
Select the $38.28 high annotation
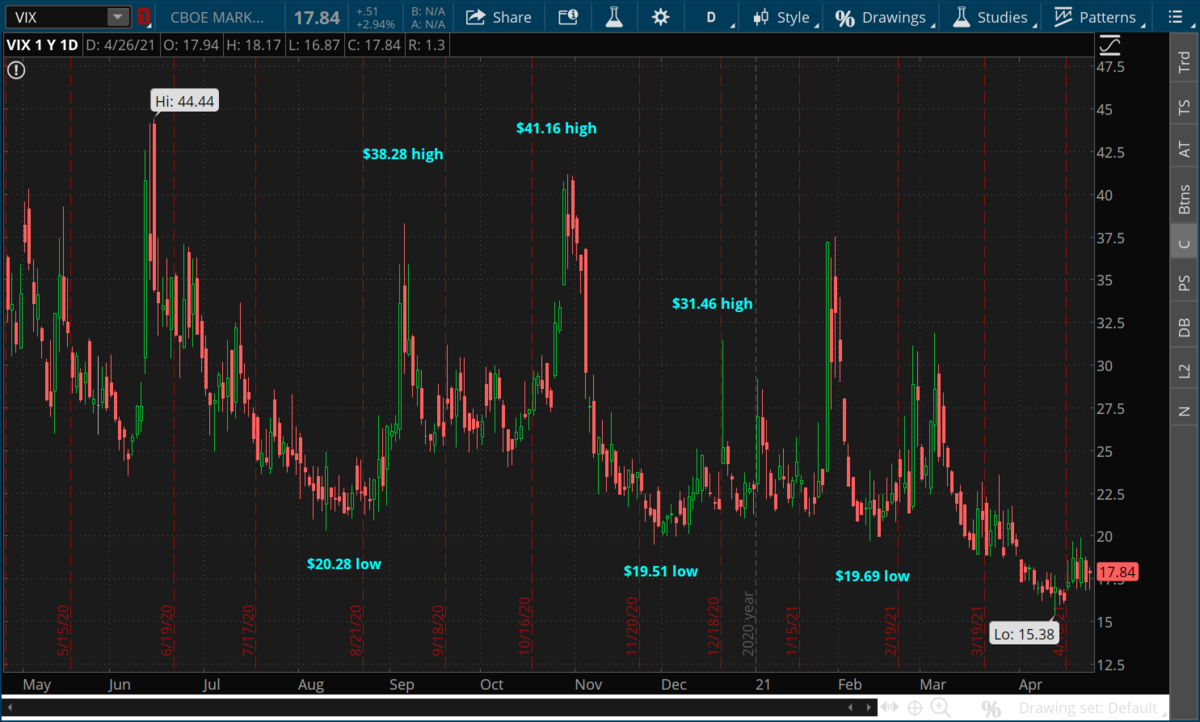(x=402, y=154)
